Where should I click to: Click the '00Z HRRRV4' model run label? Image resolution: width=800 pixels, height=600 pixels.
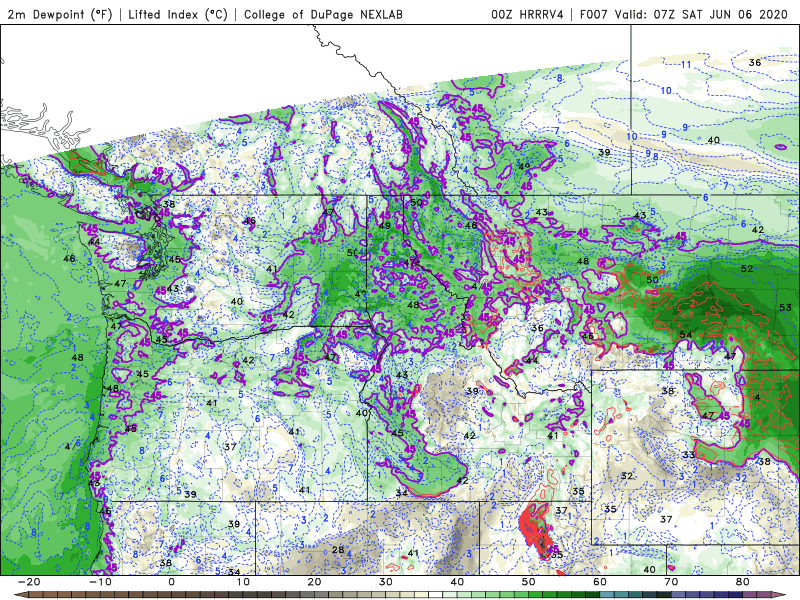pos(527,14)
